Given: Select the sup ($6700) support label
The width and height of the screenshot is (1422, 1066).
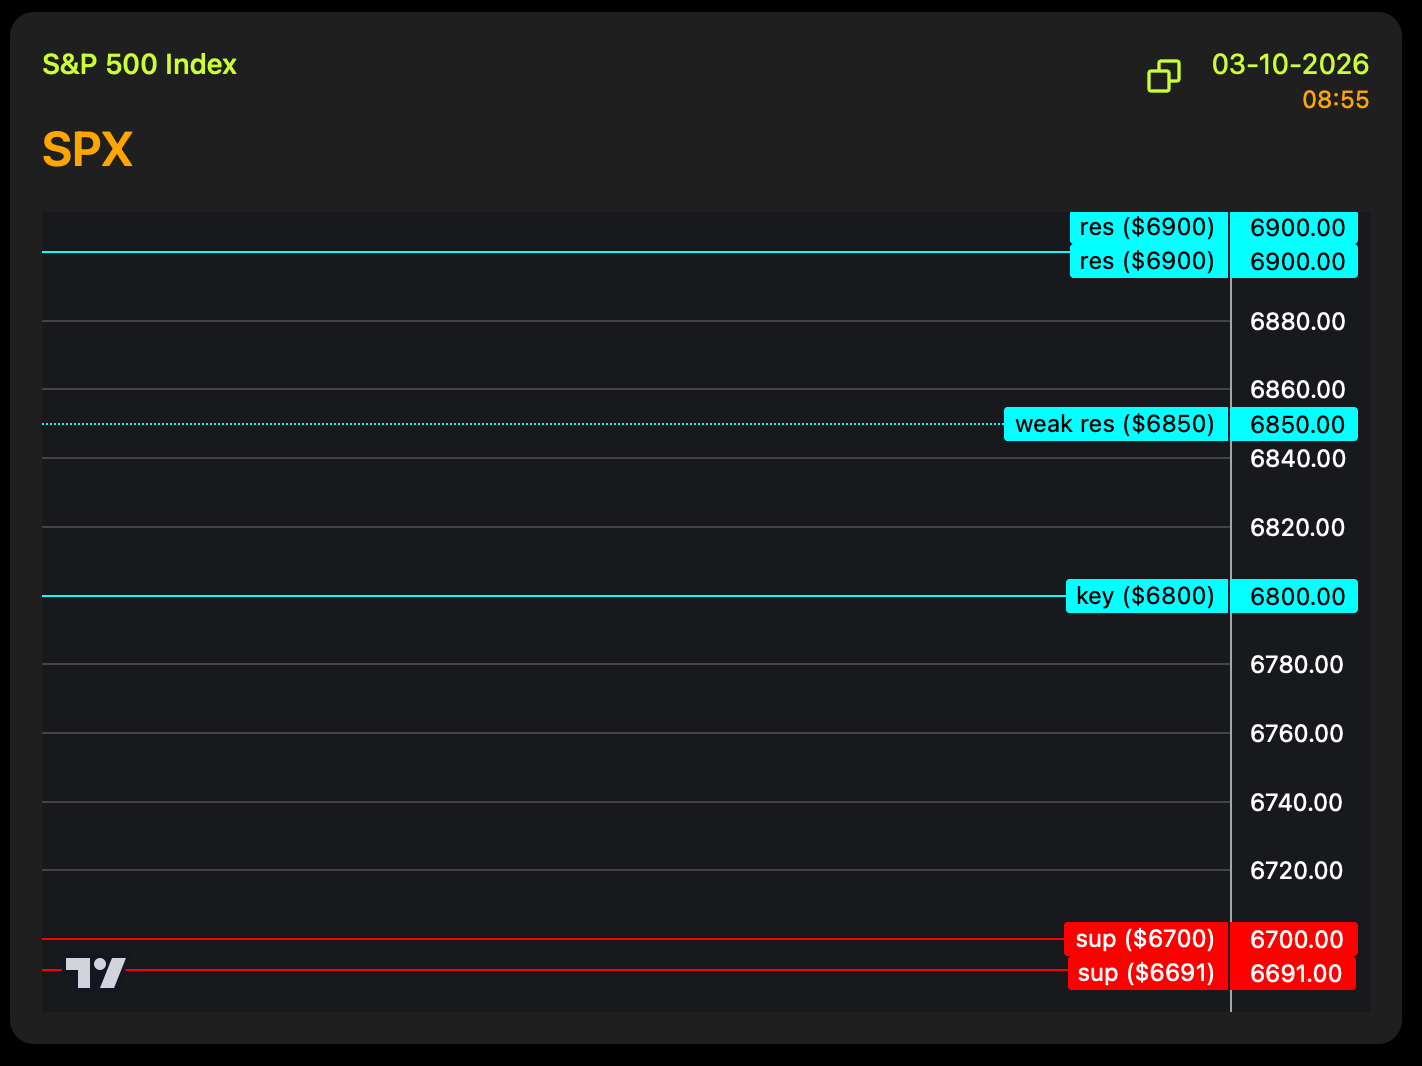Looking at the screenshot, I should 1145,939.
